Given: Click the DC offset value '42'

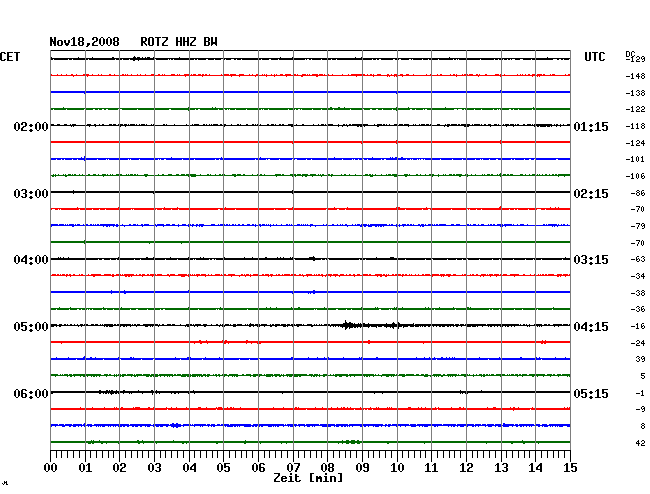Looking at the screenshot, I should tap(640, 443).
